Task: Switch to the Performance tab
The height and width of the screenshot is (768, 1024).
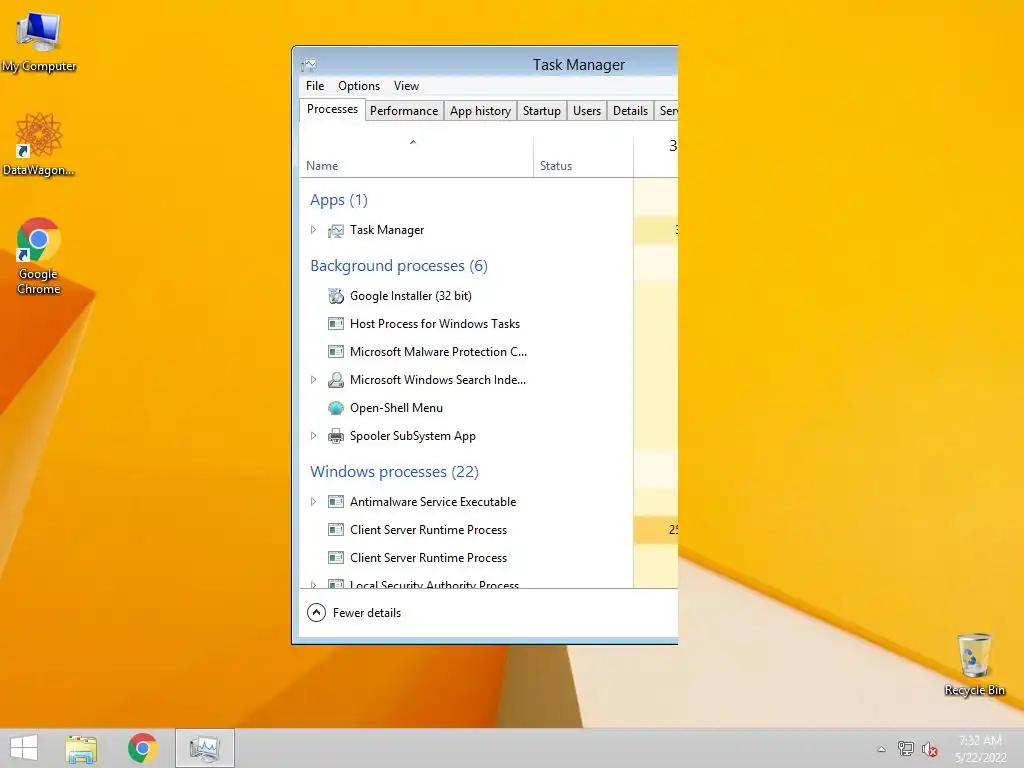Action: (404, 111)
